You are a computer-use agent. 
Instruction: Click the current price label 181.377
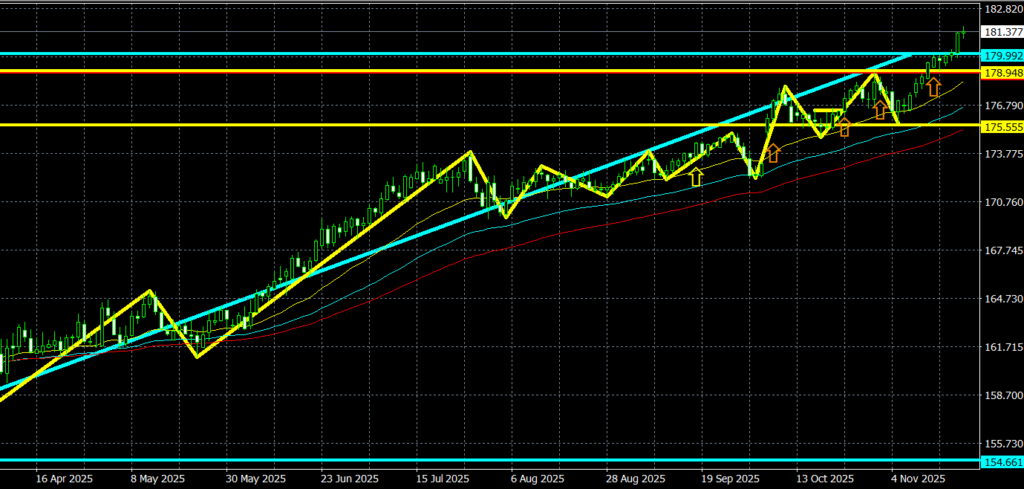click(x=1001, y=32)
